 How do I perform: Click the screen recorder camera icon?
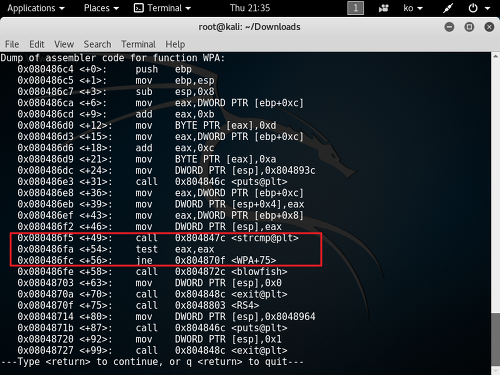pos(384,8)
